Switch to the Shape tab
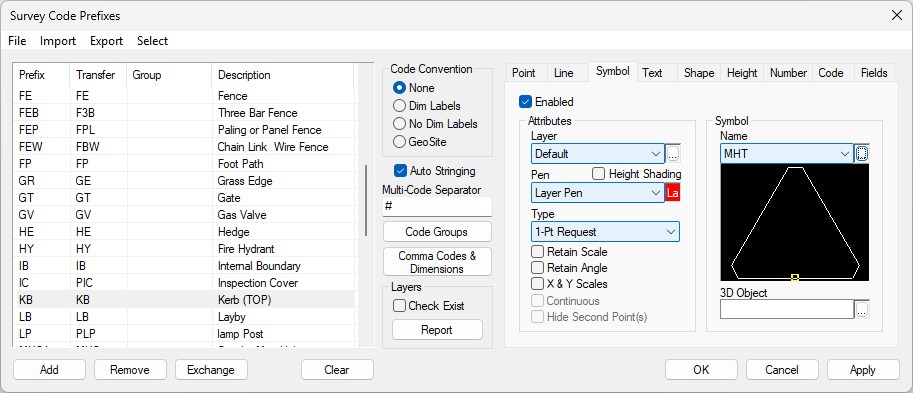 click(x=699, y=73)
